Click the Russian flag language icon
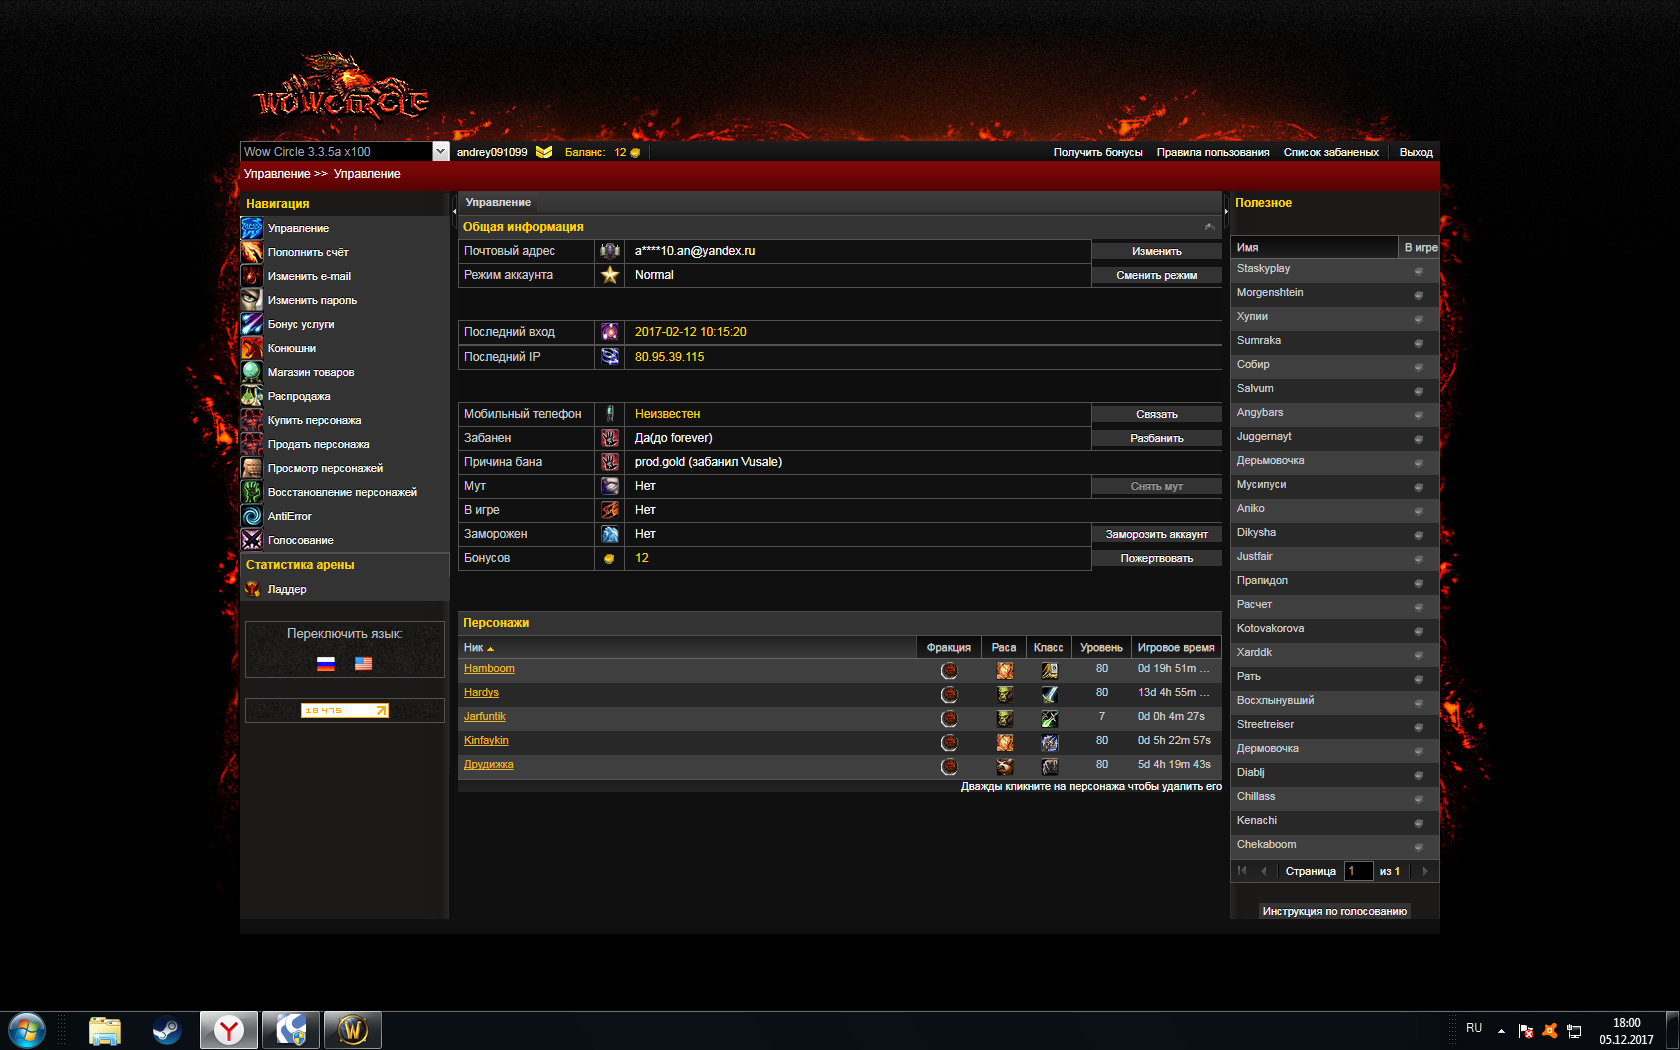This screenshot has height=1050, width=1680. click(x=325, y=663)
